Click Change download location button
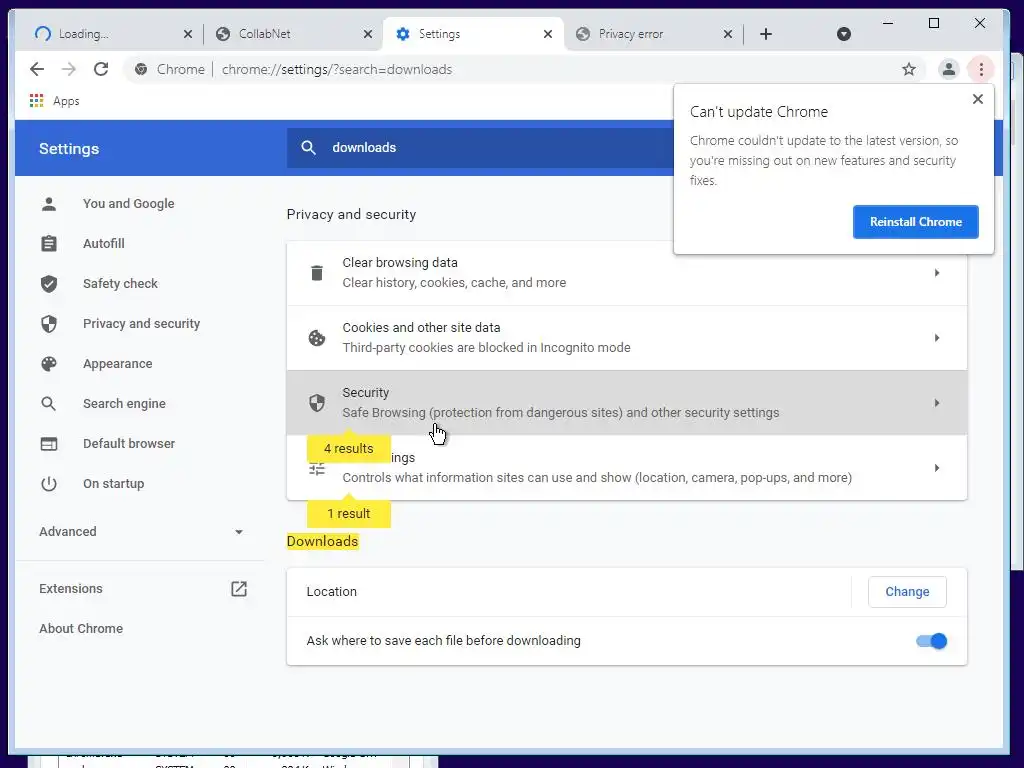The image size is (1024, 768). click(907, 592)
